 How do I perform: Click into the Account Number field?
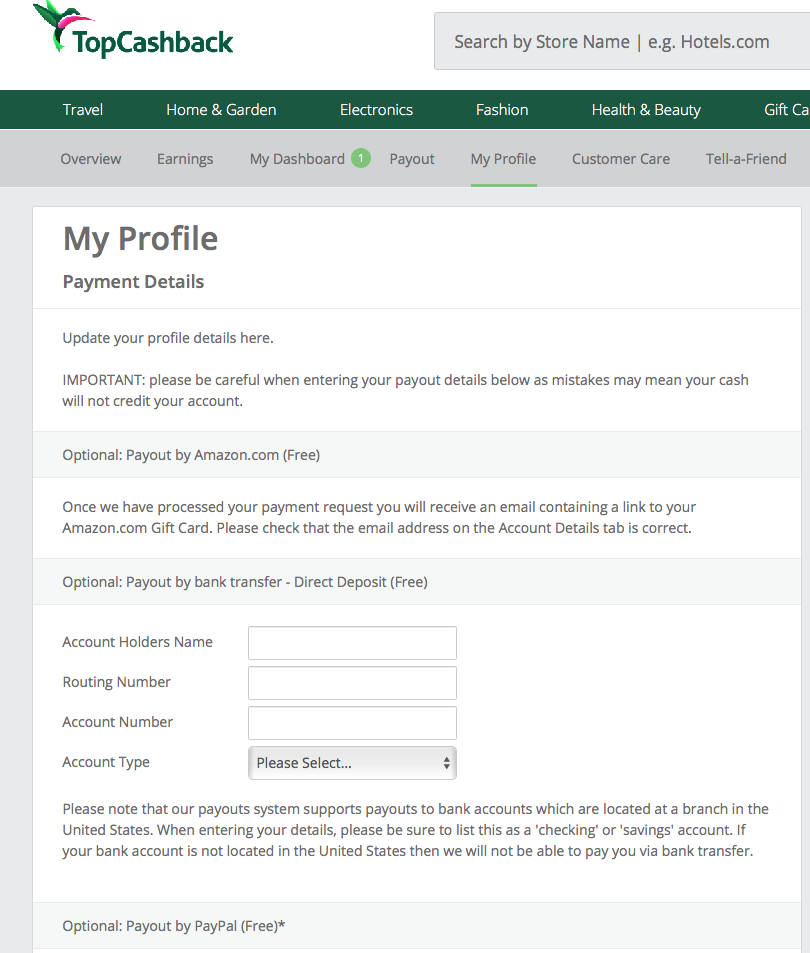click(352, 723)
